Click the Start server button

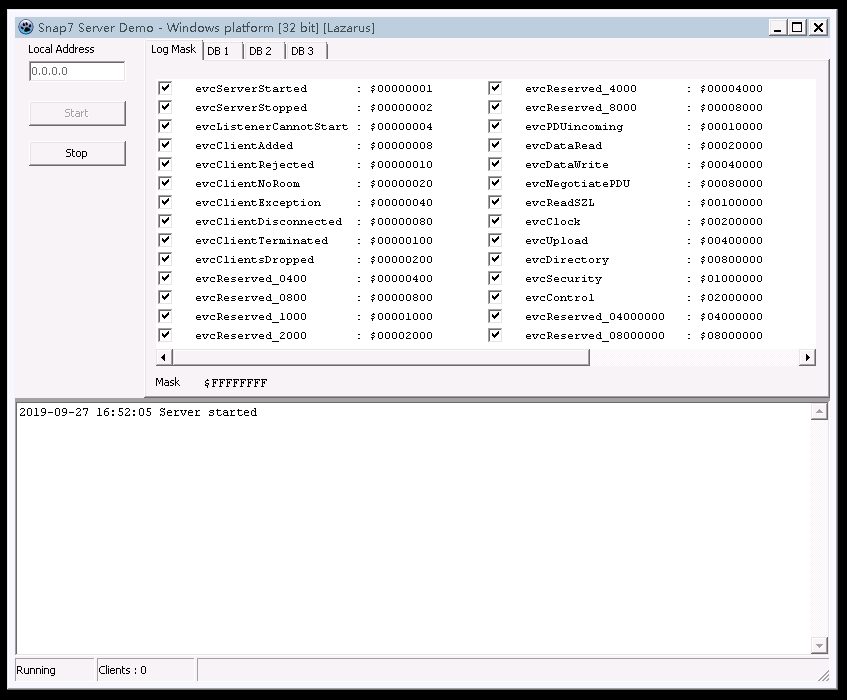coord(77,113)
